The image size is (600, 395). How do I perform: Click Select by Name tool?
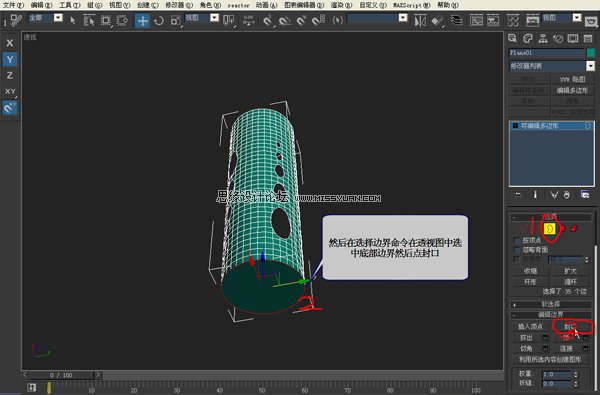89,20
